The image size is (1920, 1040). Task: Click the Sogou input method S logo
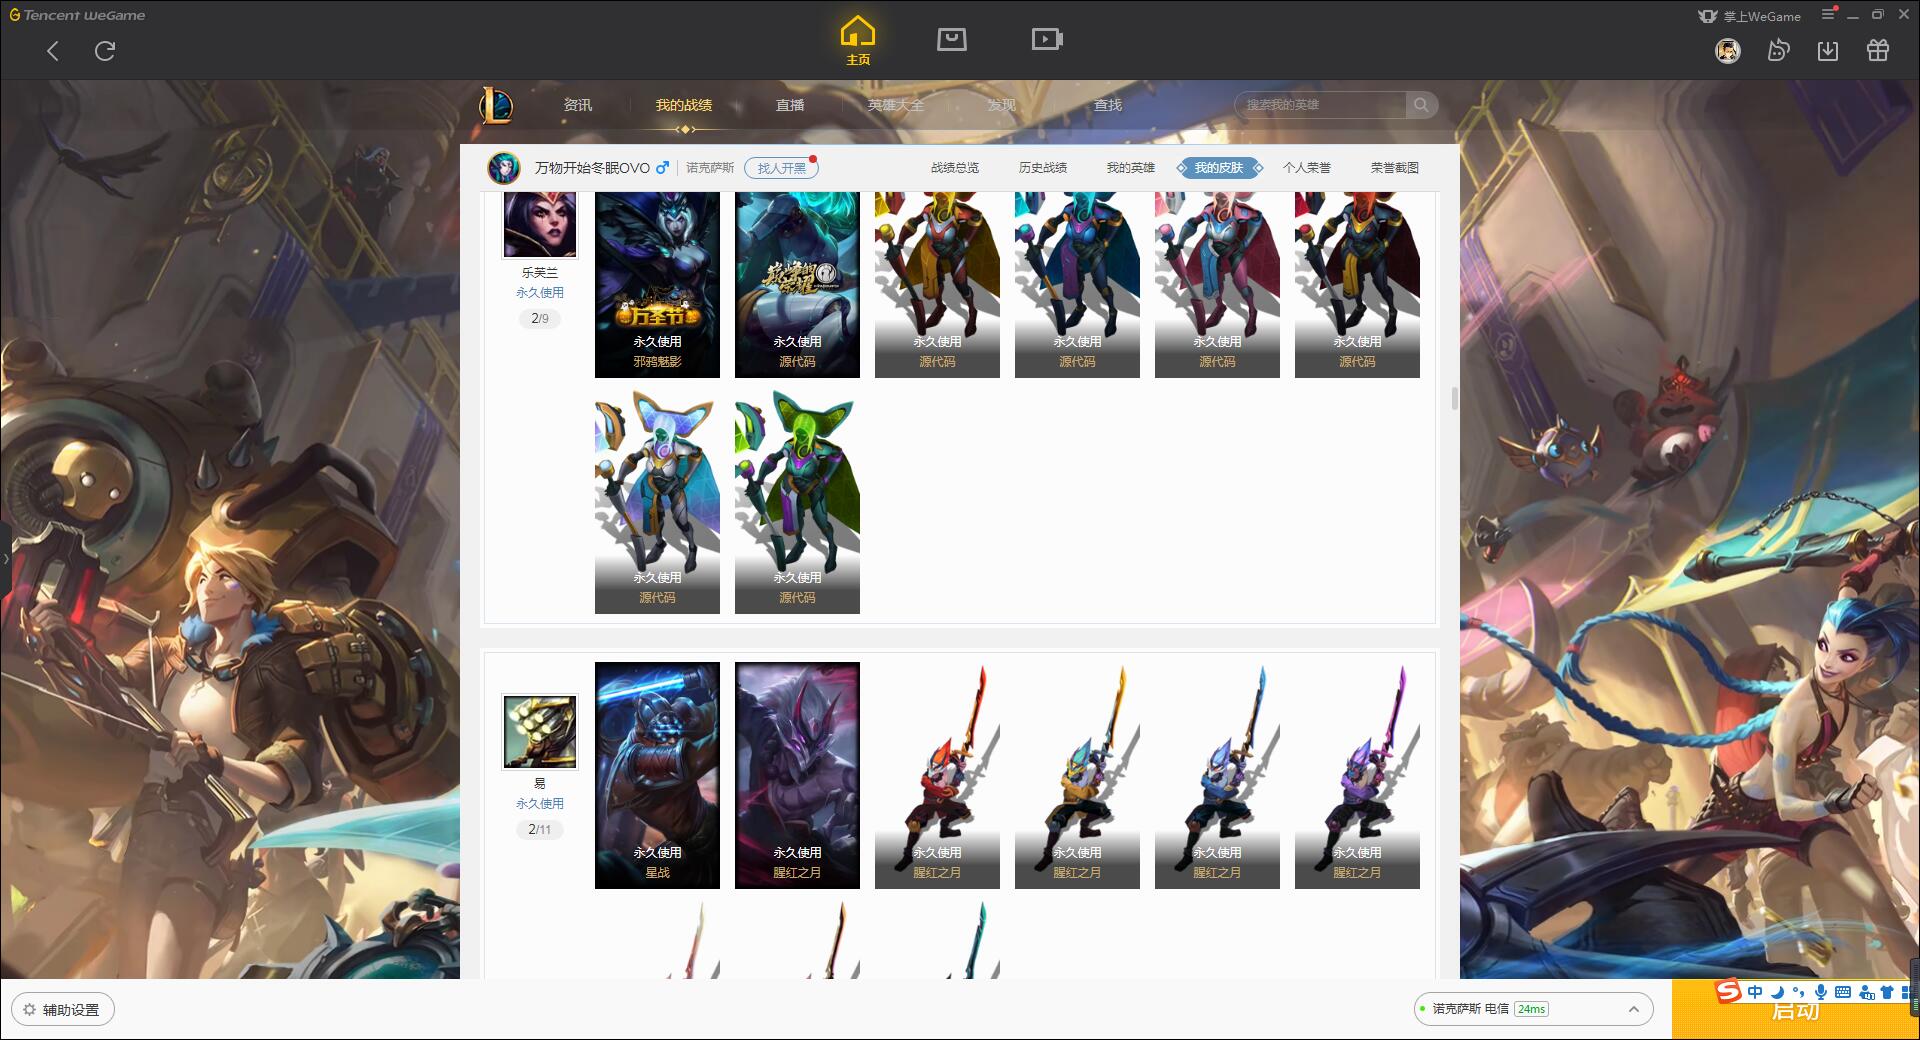coord(1728,991)
